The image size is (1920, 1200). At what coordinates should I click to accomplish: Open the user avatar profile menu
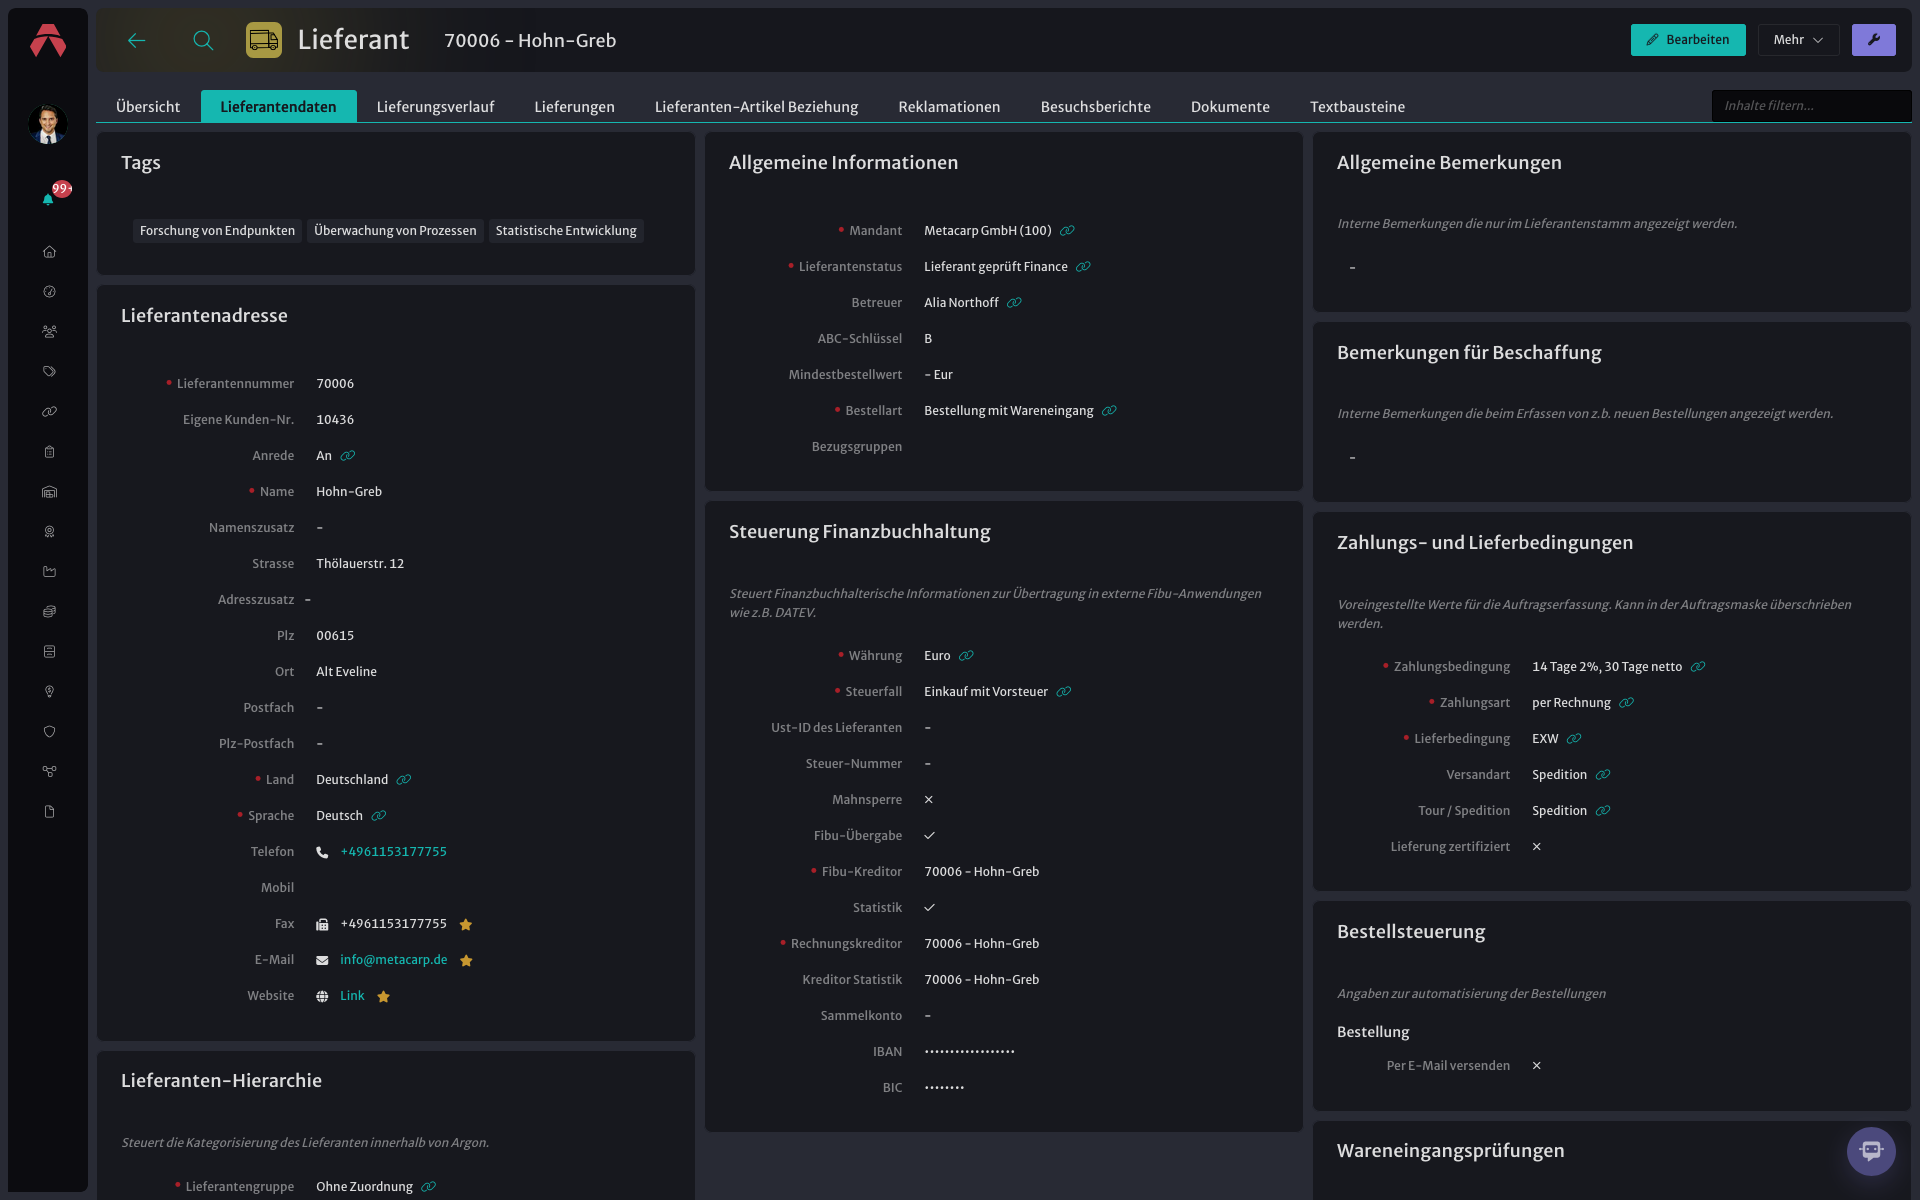pyautogui.click(x=47, y=124)
